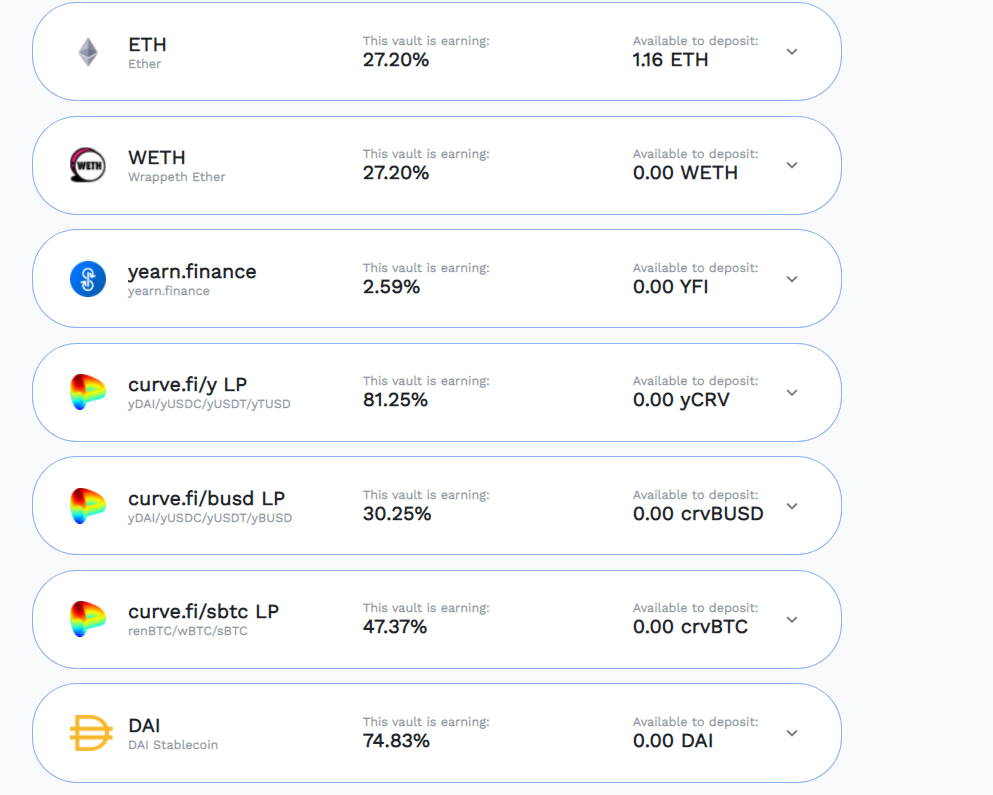993x795 pixels.
Task: Click the Curve rainbow icon for curve.fi/busd LP
Action: pyautogui.click(x=87, y=506)
